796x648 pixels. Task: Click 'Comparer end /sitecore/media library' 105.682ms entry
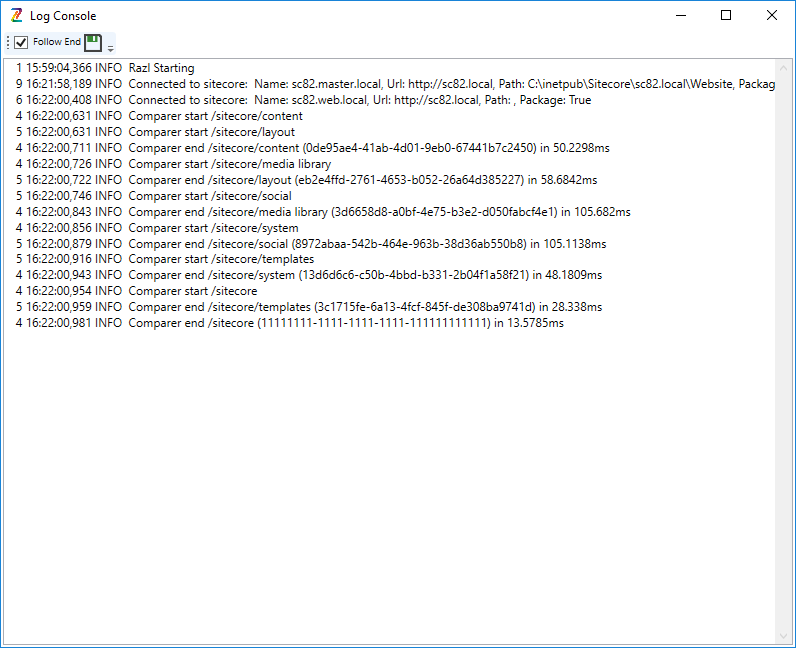323,212
